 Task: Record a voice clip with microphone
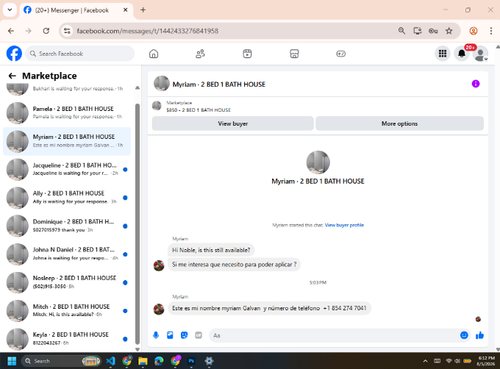(x=156, y=335)
